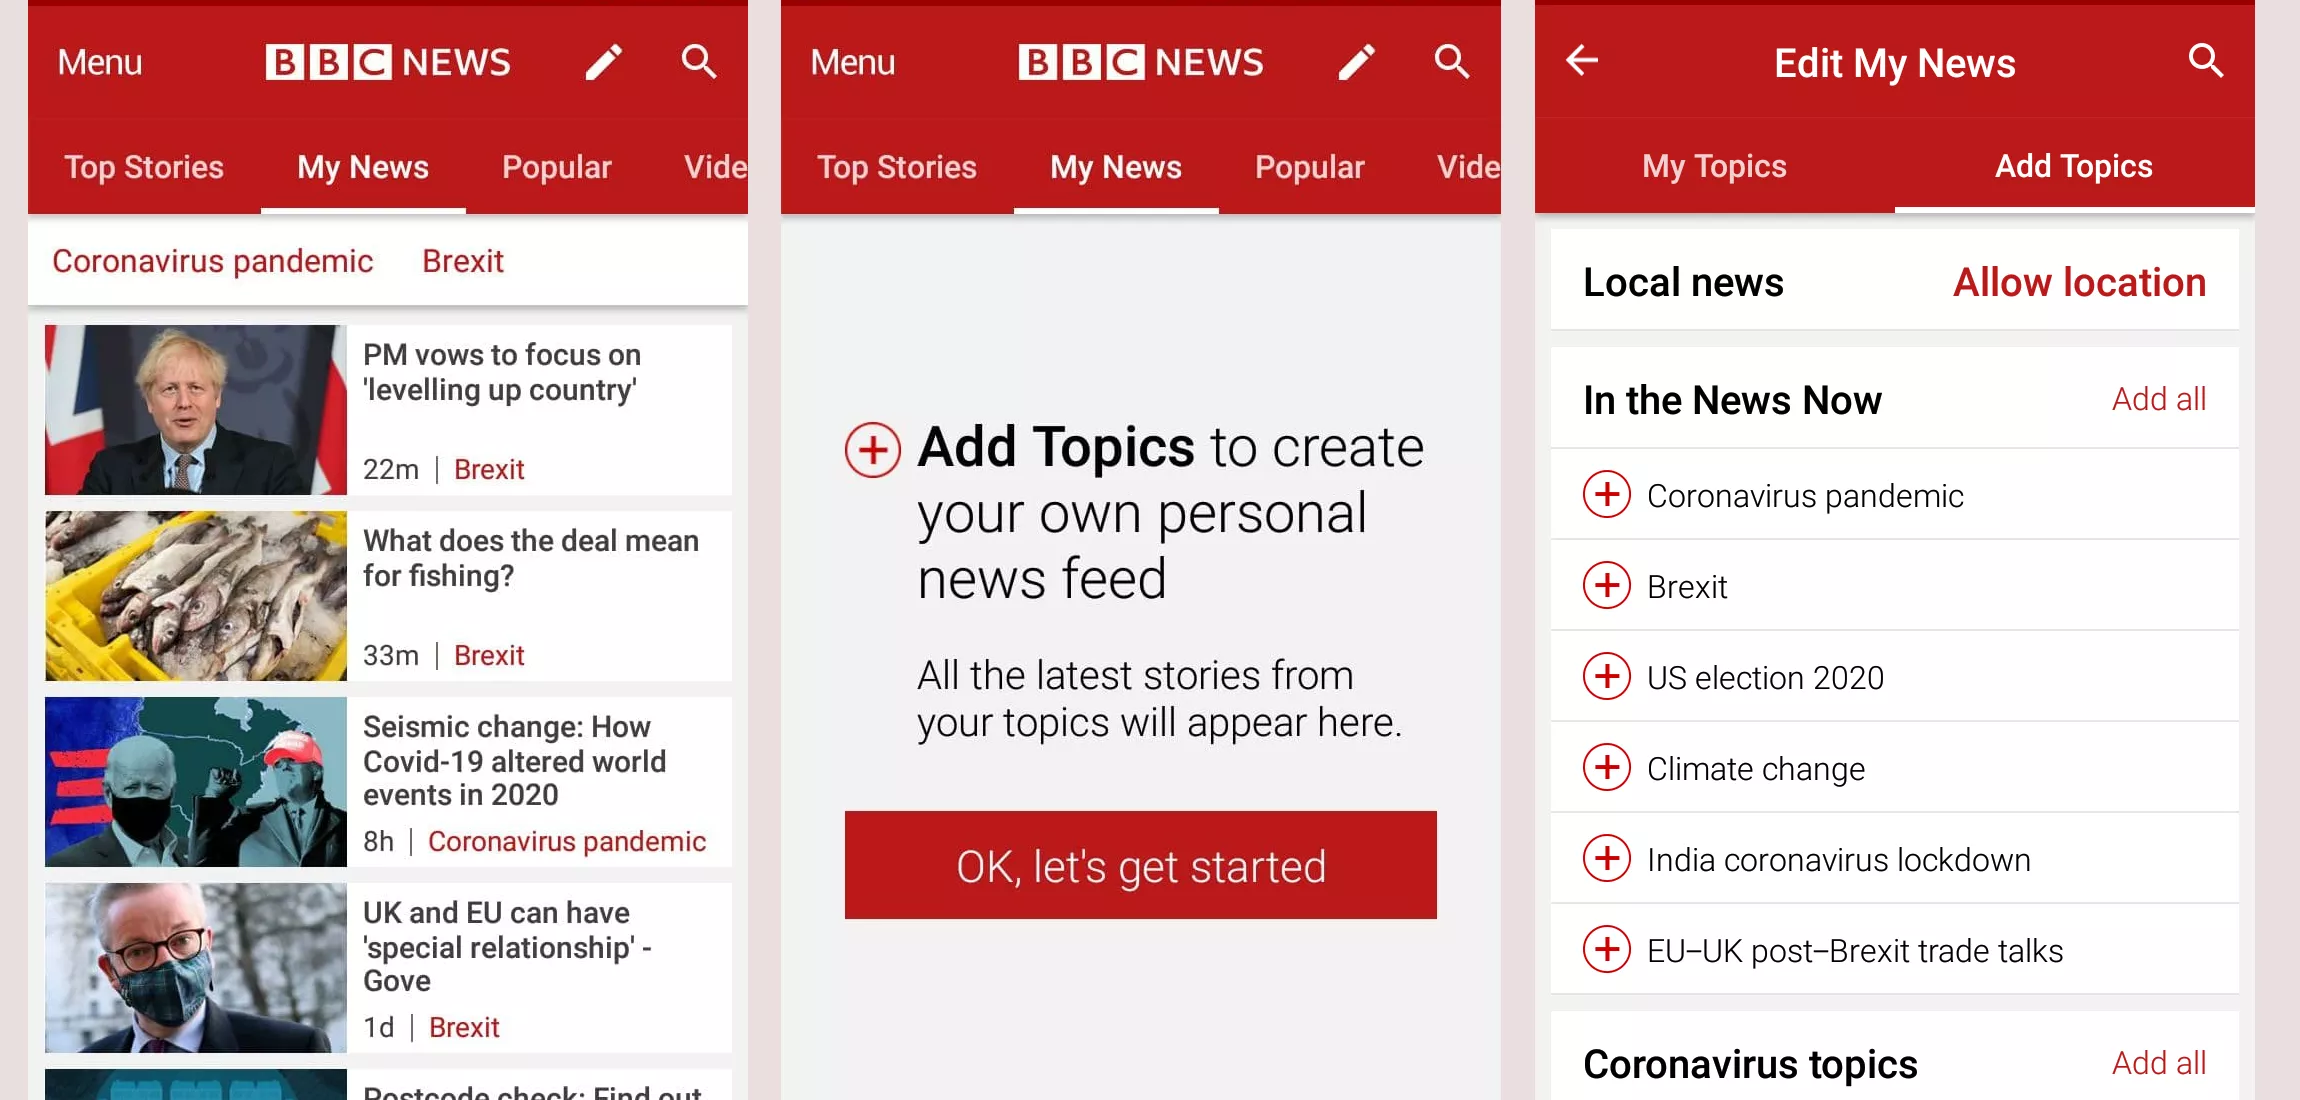Switch to Popular tab on first screen
The width and height of the screenshot is (2300, 1100).
click(557, 167)
